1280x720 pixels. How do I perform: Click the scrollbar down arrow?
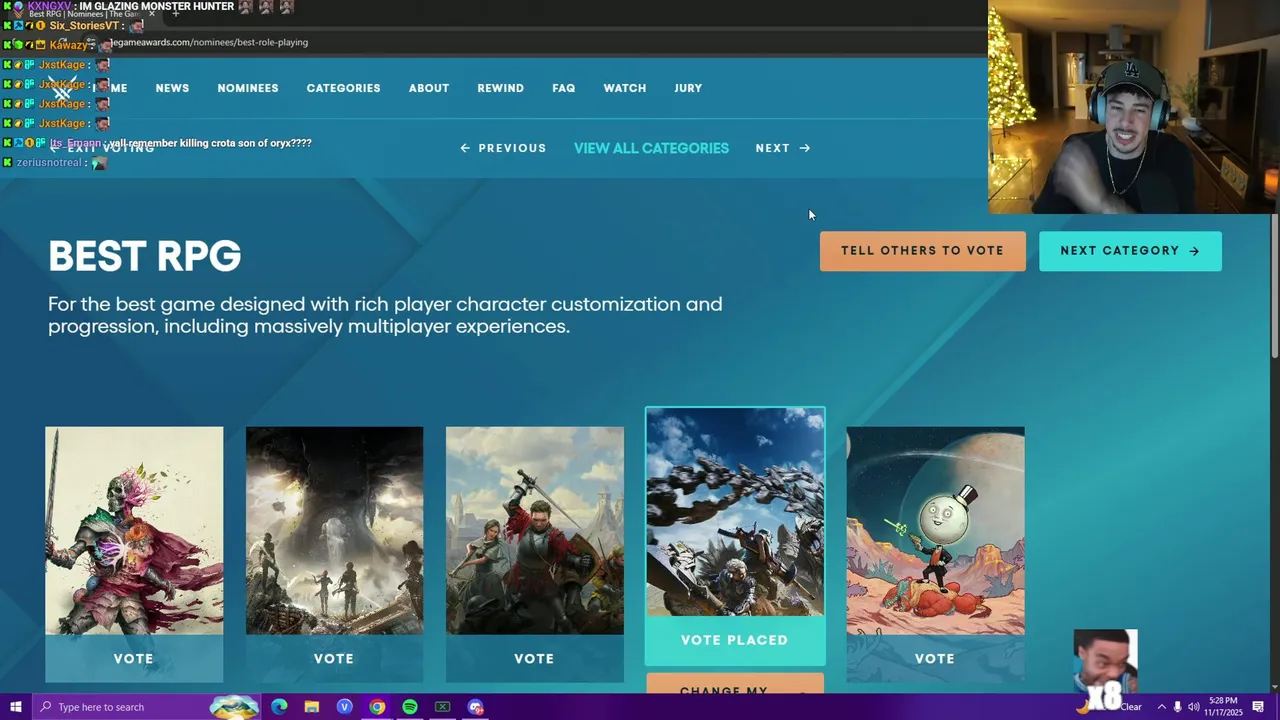pos(1274,687)
